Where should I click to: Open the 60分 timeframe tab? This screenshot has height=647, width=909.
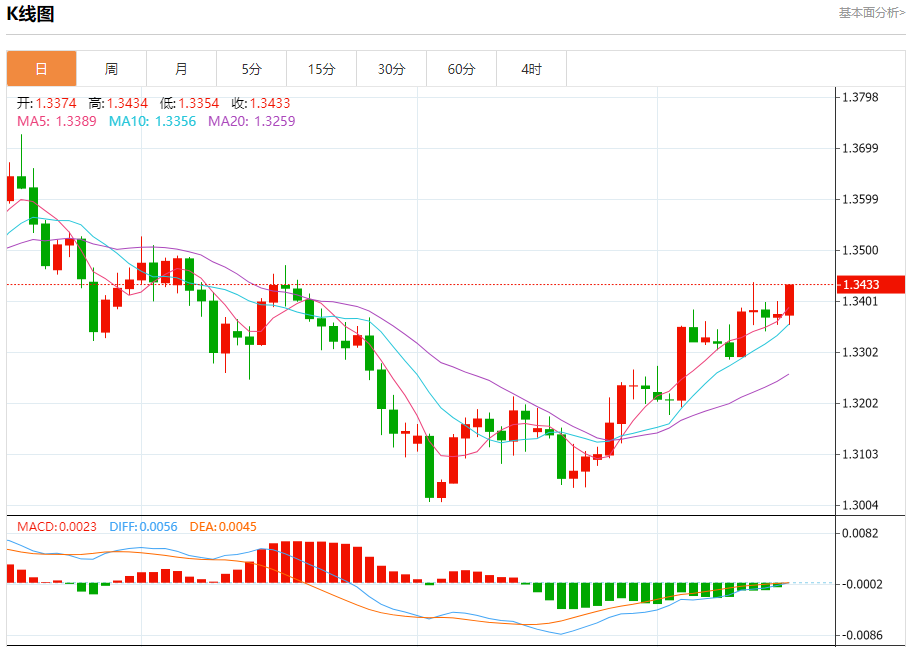(461, 69)
